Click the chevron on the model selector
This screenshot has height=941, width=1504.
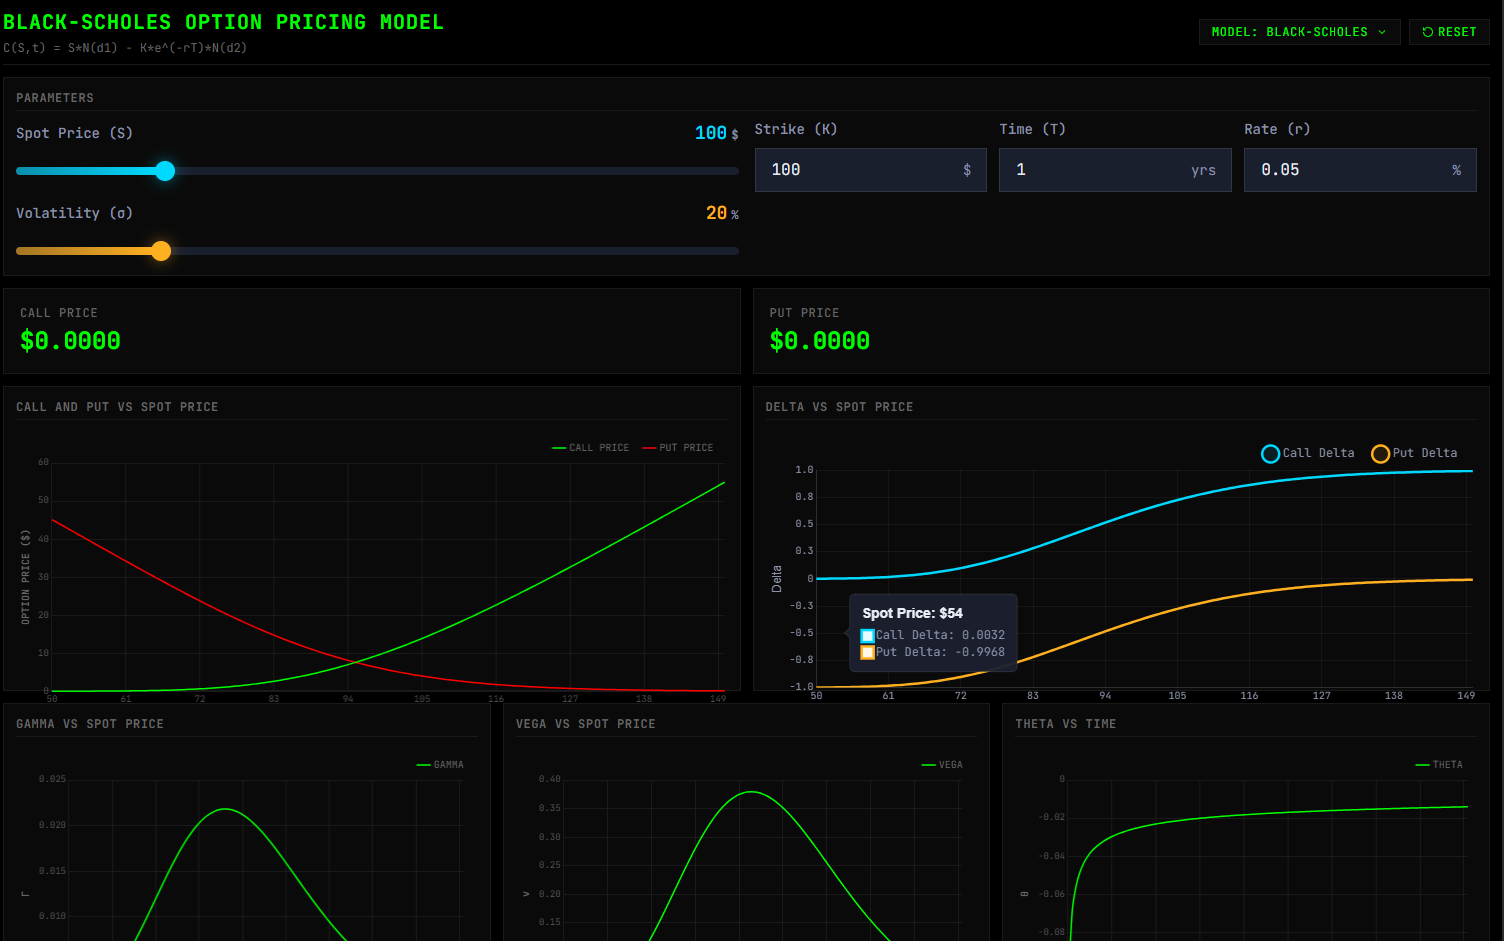[1382, 32]
